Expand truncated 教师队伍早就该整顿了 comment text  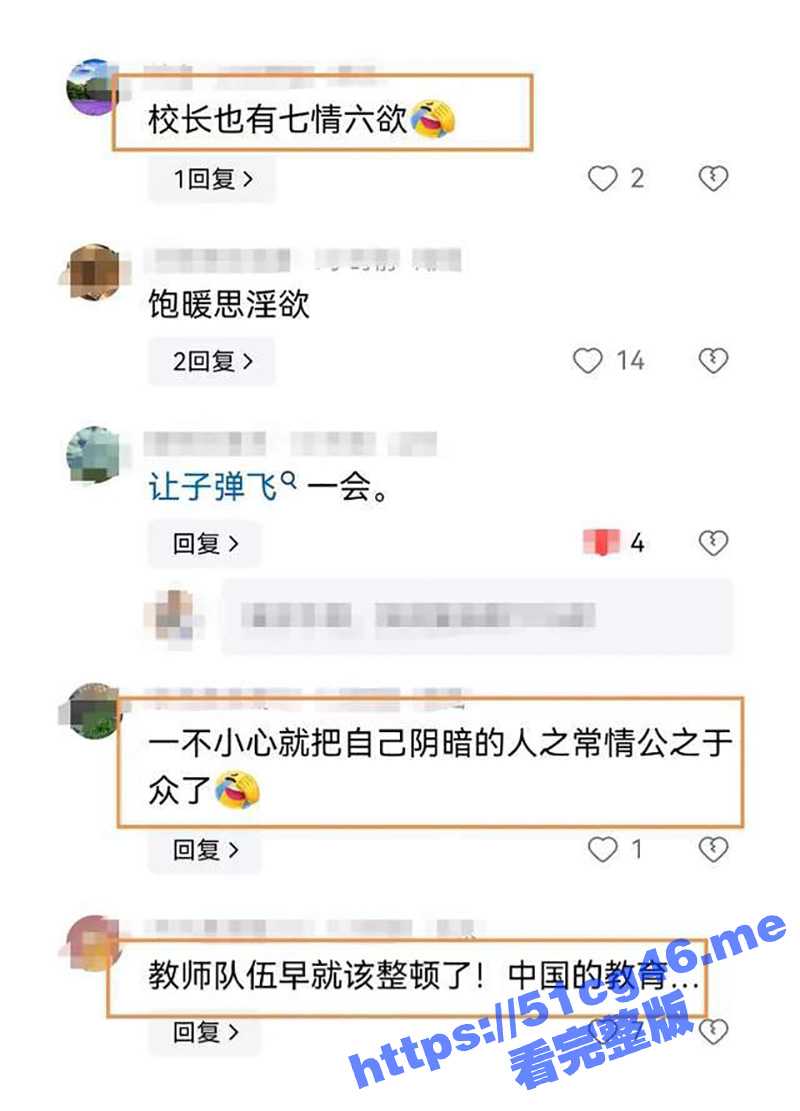point(424,976)
